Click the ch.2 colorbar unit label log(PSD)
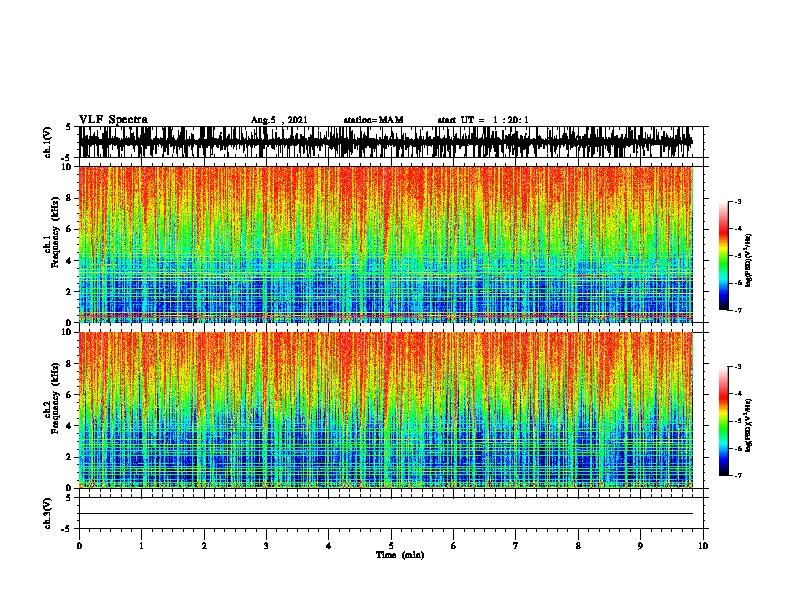 [749, 425]
